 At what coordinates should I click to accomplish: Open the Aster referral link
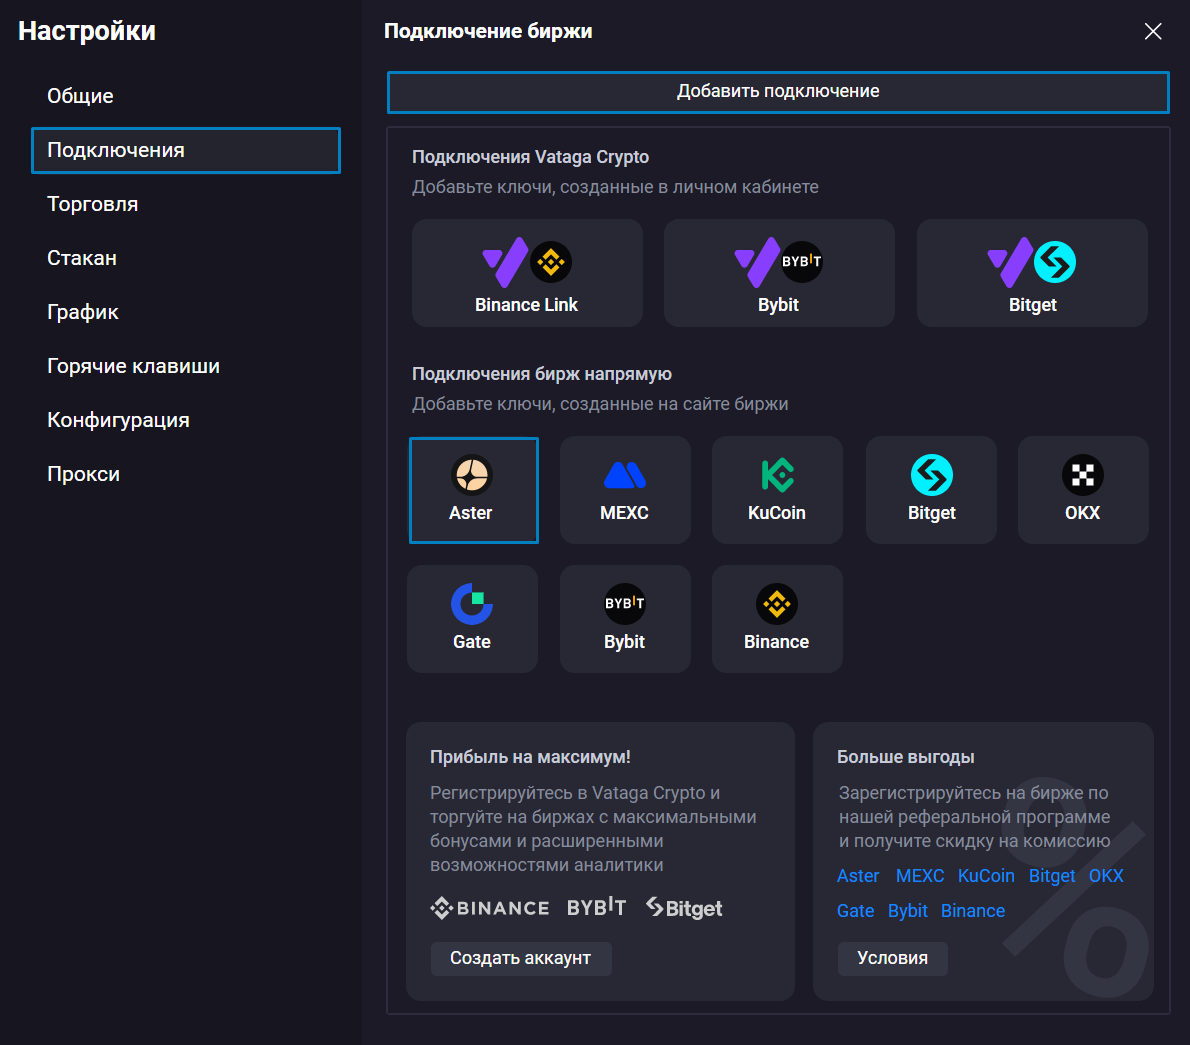tap(858, 876)
